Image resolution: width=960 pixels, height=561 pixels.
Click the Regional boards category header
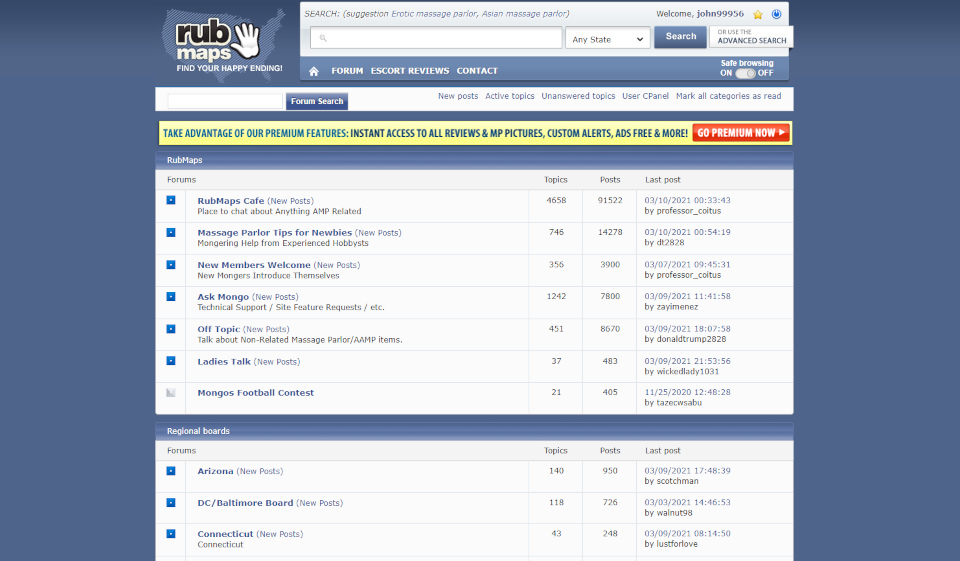point(198,431)
